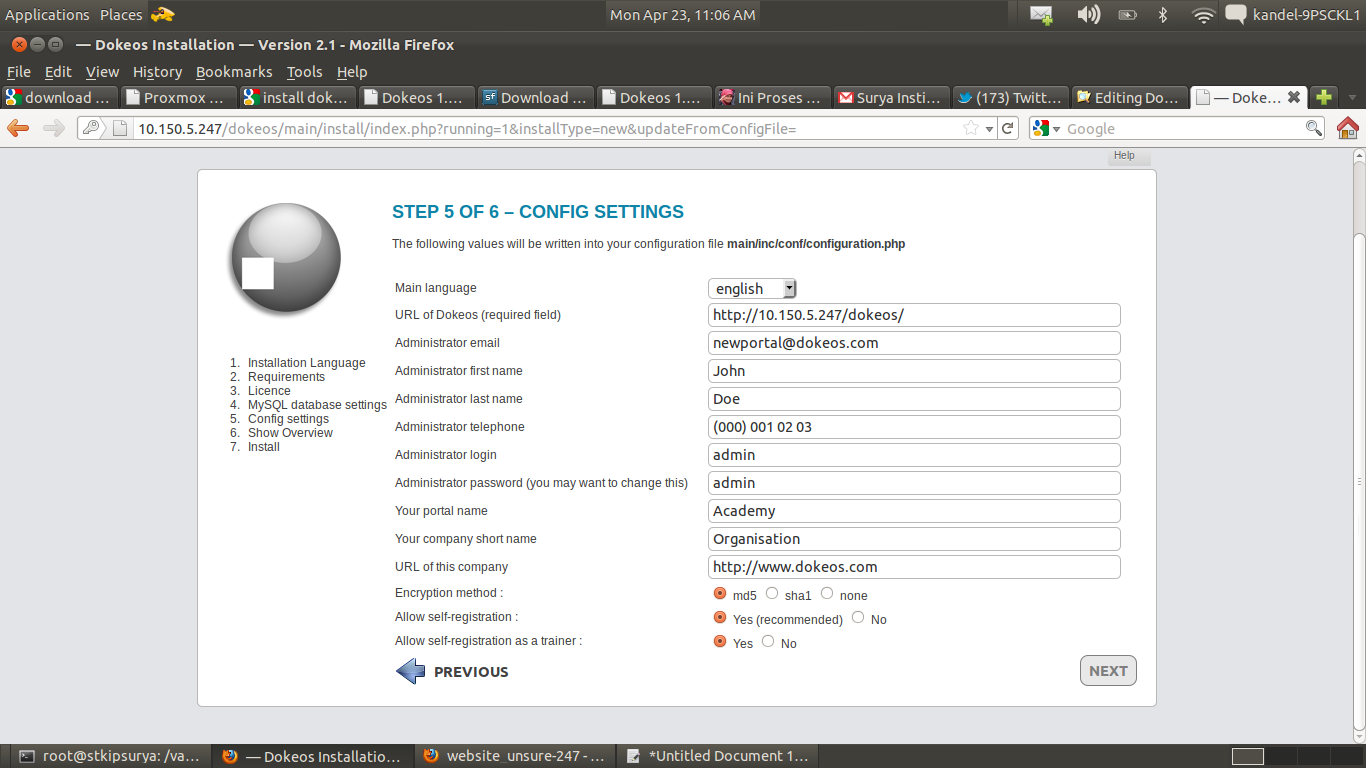Open the address bar history dropdown arrow

coord(989,129)
